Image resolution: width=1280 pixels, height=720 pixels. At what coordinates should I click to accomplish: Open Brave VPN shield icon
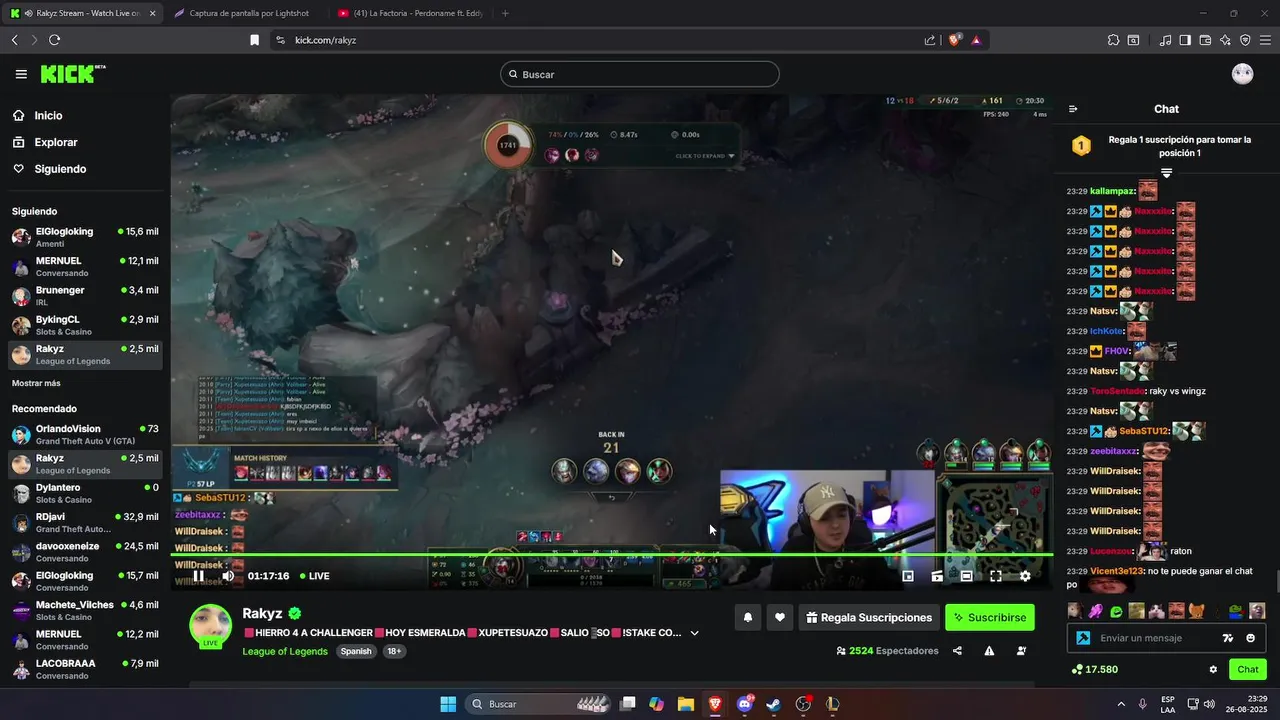pyautogui.click(x=1245, y=40)
